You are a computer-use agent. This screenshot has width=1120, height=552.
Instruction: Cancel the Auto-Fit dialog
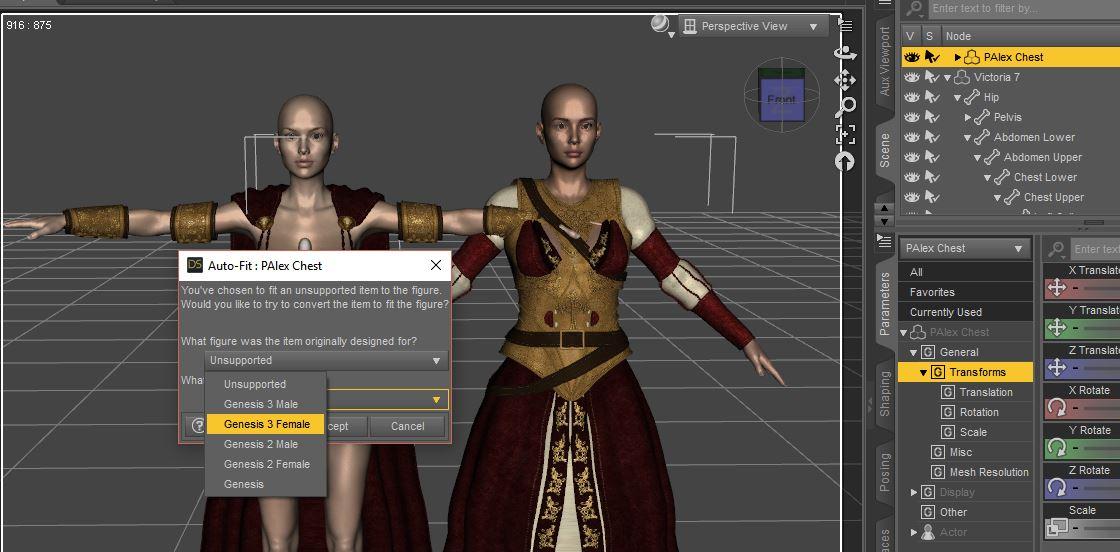pos(408,426)
